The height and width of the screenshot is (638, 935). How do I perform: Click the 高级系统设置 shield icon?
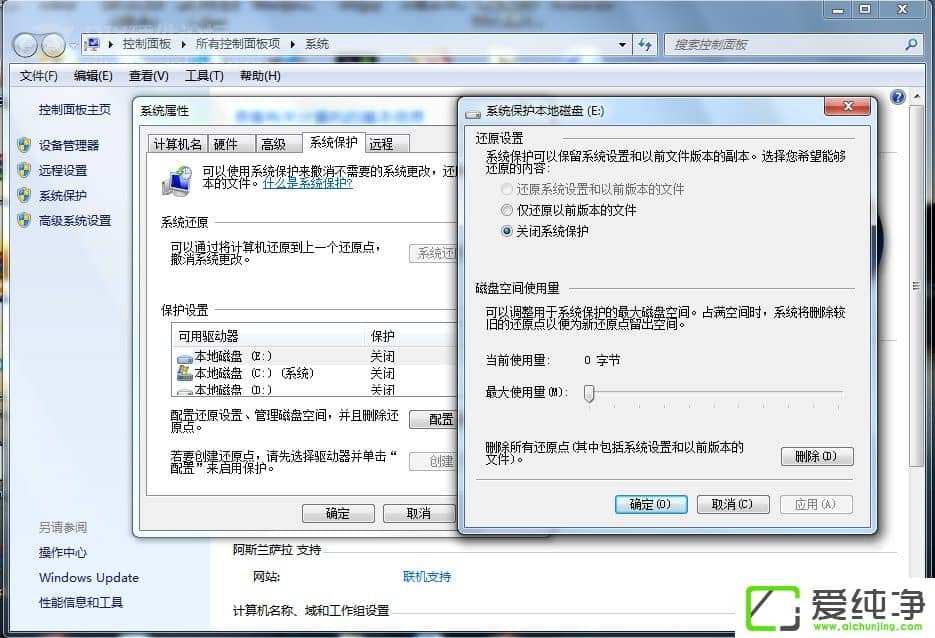pyautogui.click(x=24, y=220)
